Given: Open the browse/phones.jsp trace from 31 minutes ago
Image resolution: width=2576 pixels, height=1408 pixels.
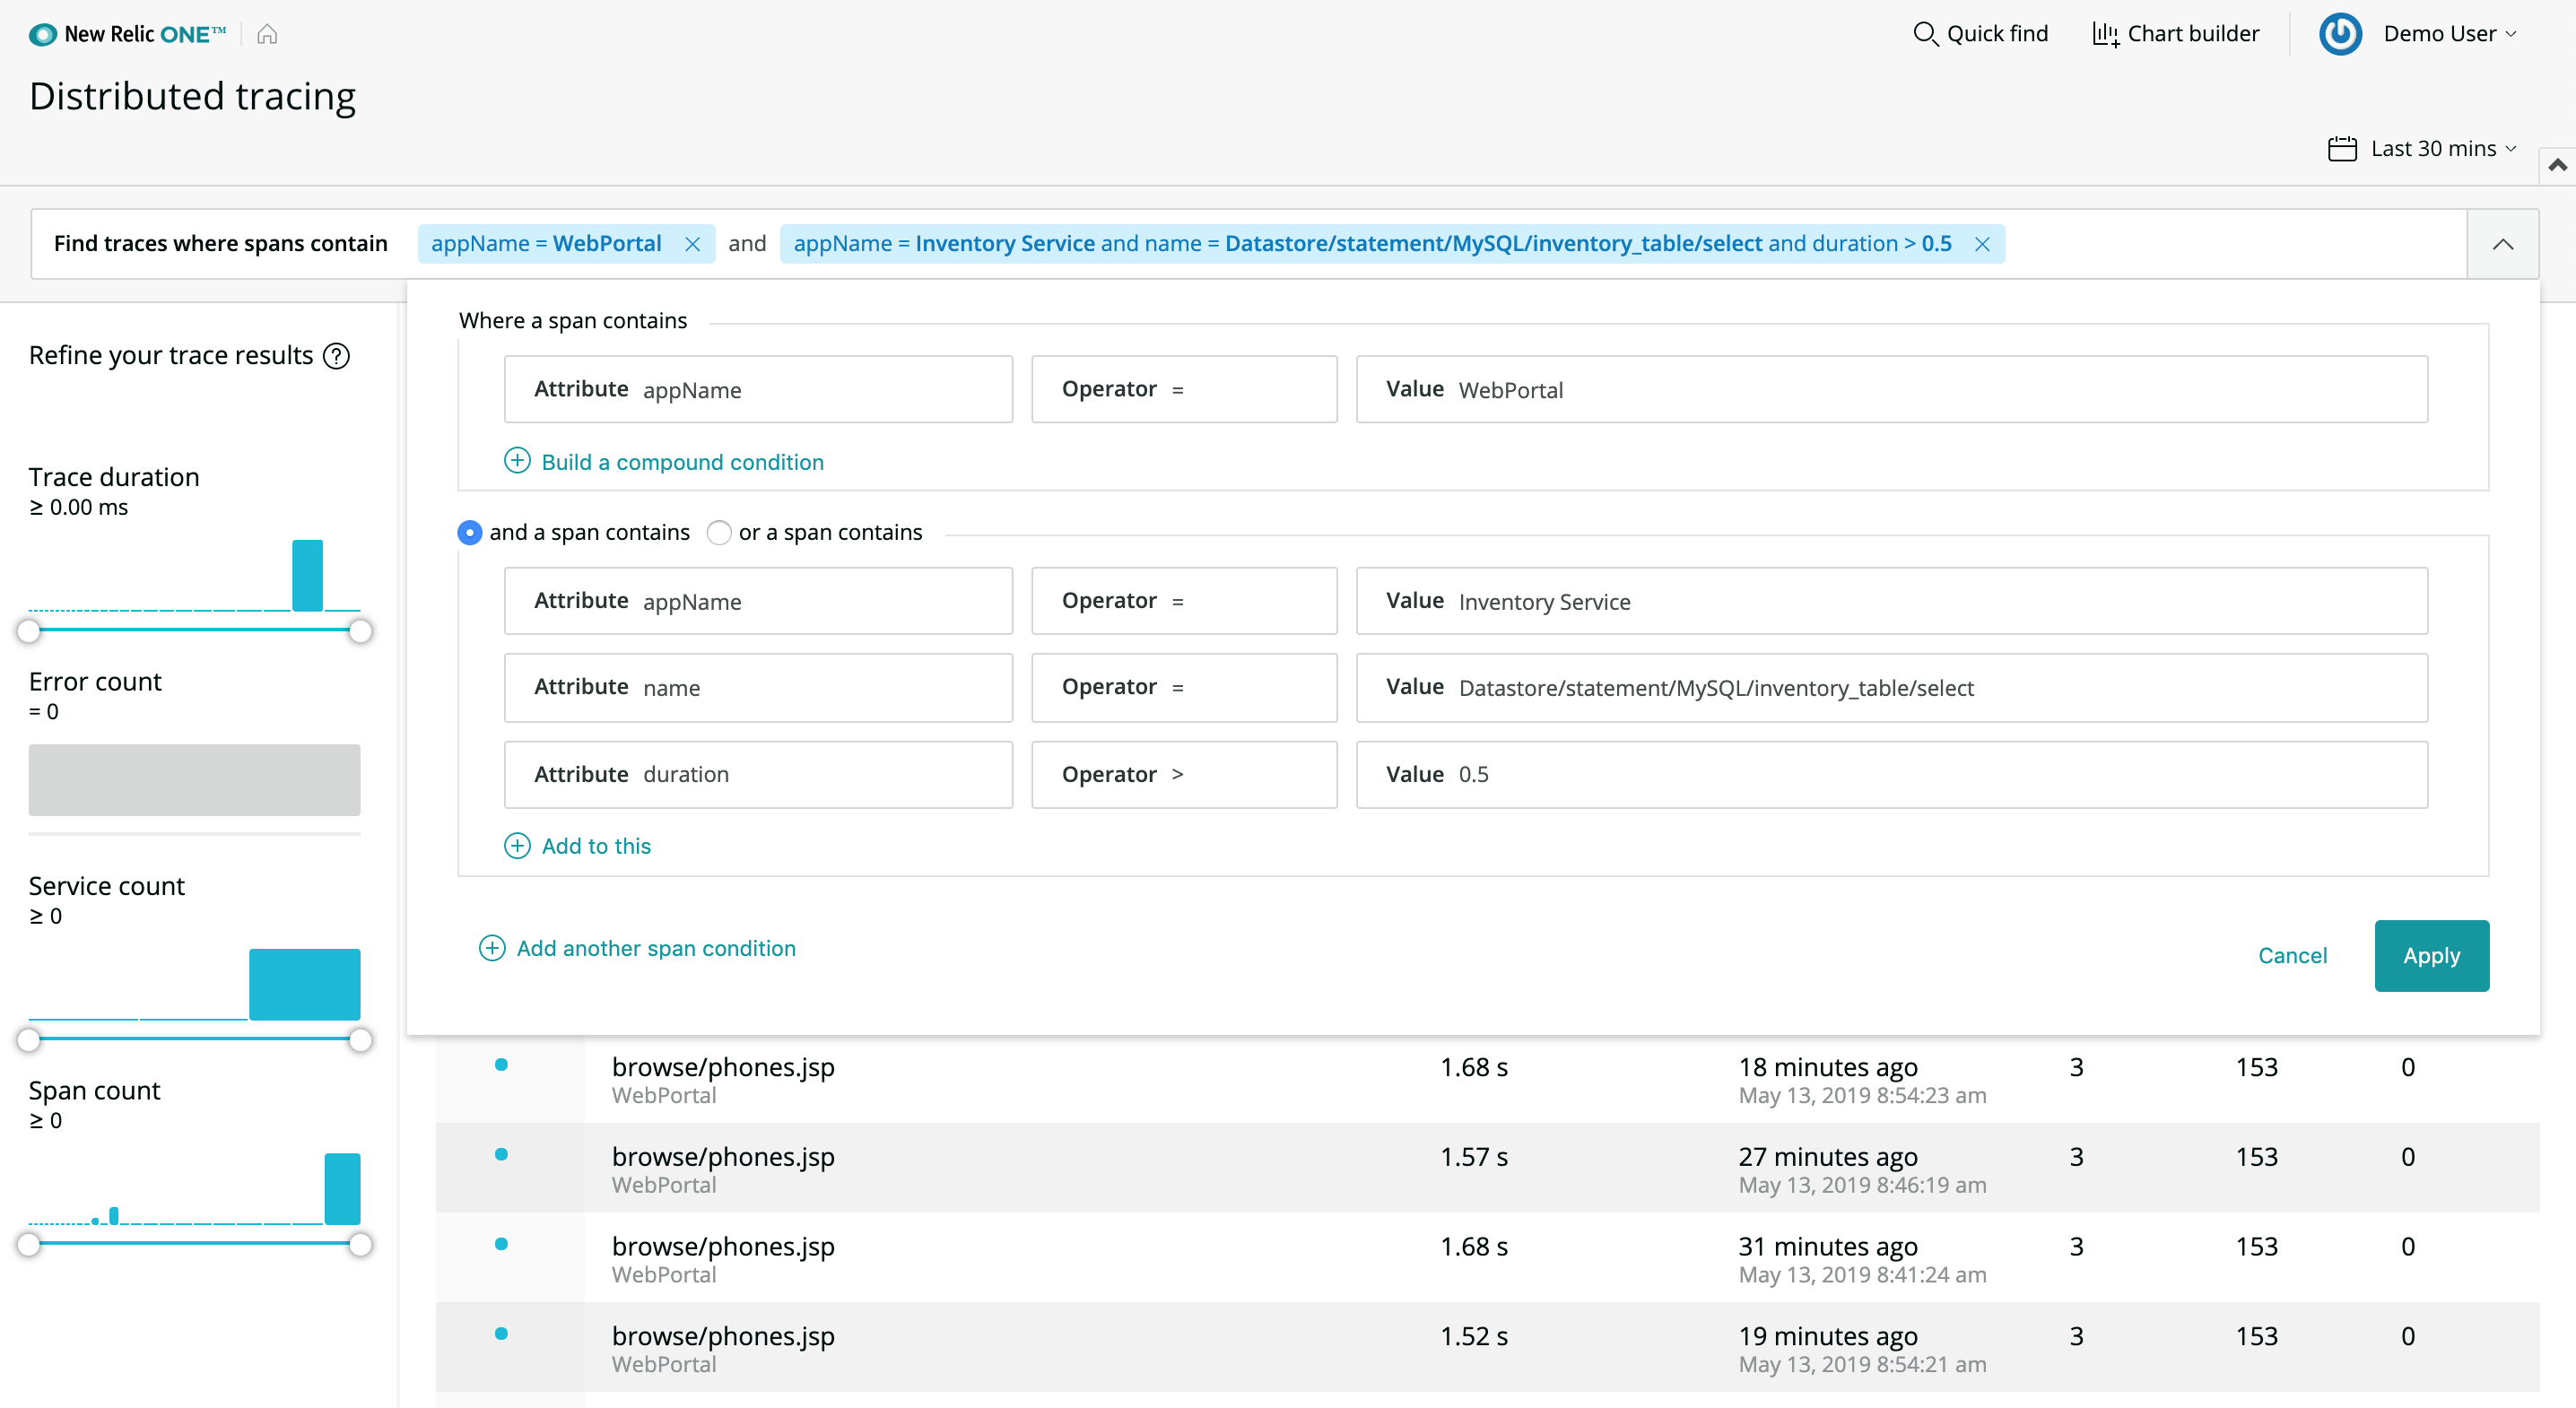Looking at the screenshot, I should click(723, 1246).
